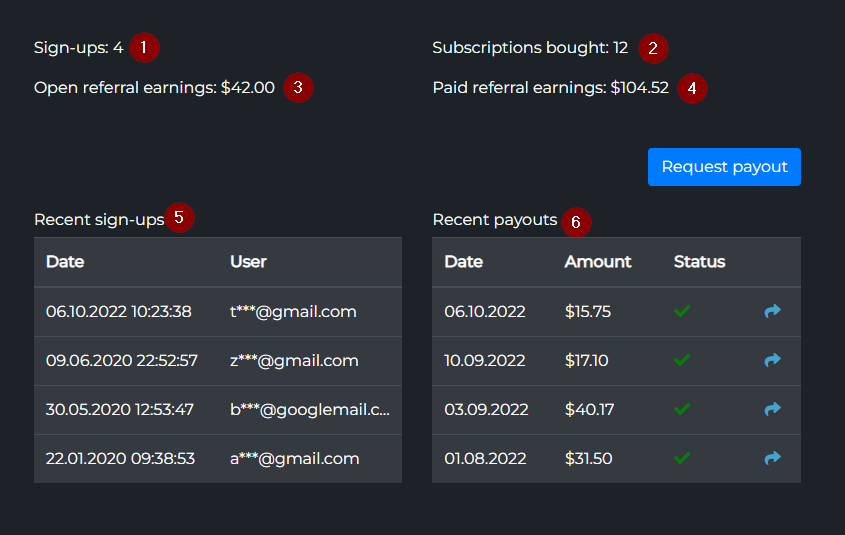The image size is (845, 535).
Task: Select the t***@gmail.com sign-up user cell
Action: pyautogui.click(x=293, y=312)
